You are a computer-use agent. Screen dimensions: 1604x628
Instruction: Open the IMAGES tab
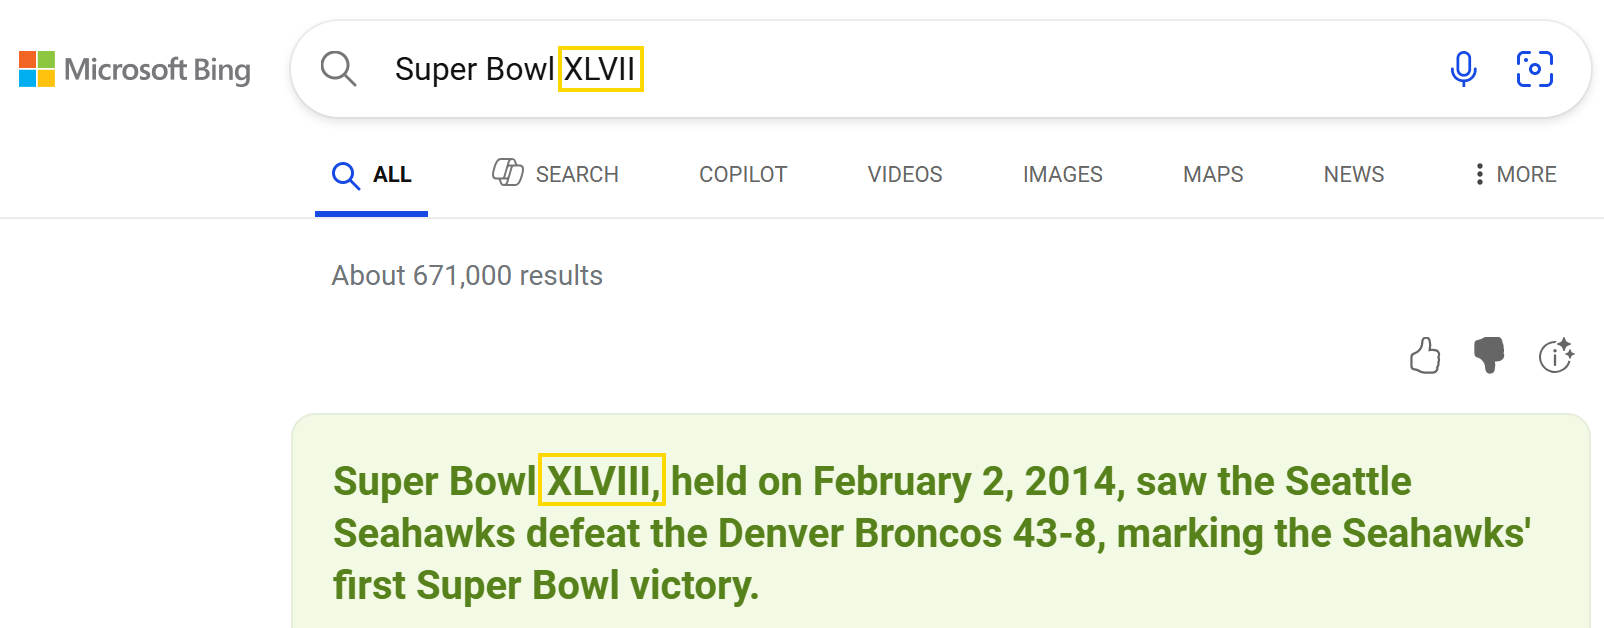click(1062, 174)
